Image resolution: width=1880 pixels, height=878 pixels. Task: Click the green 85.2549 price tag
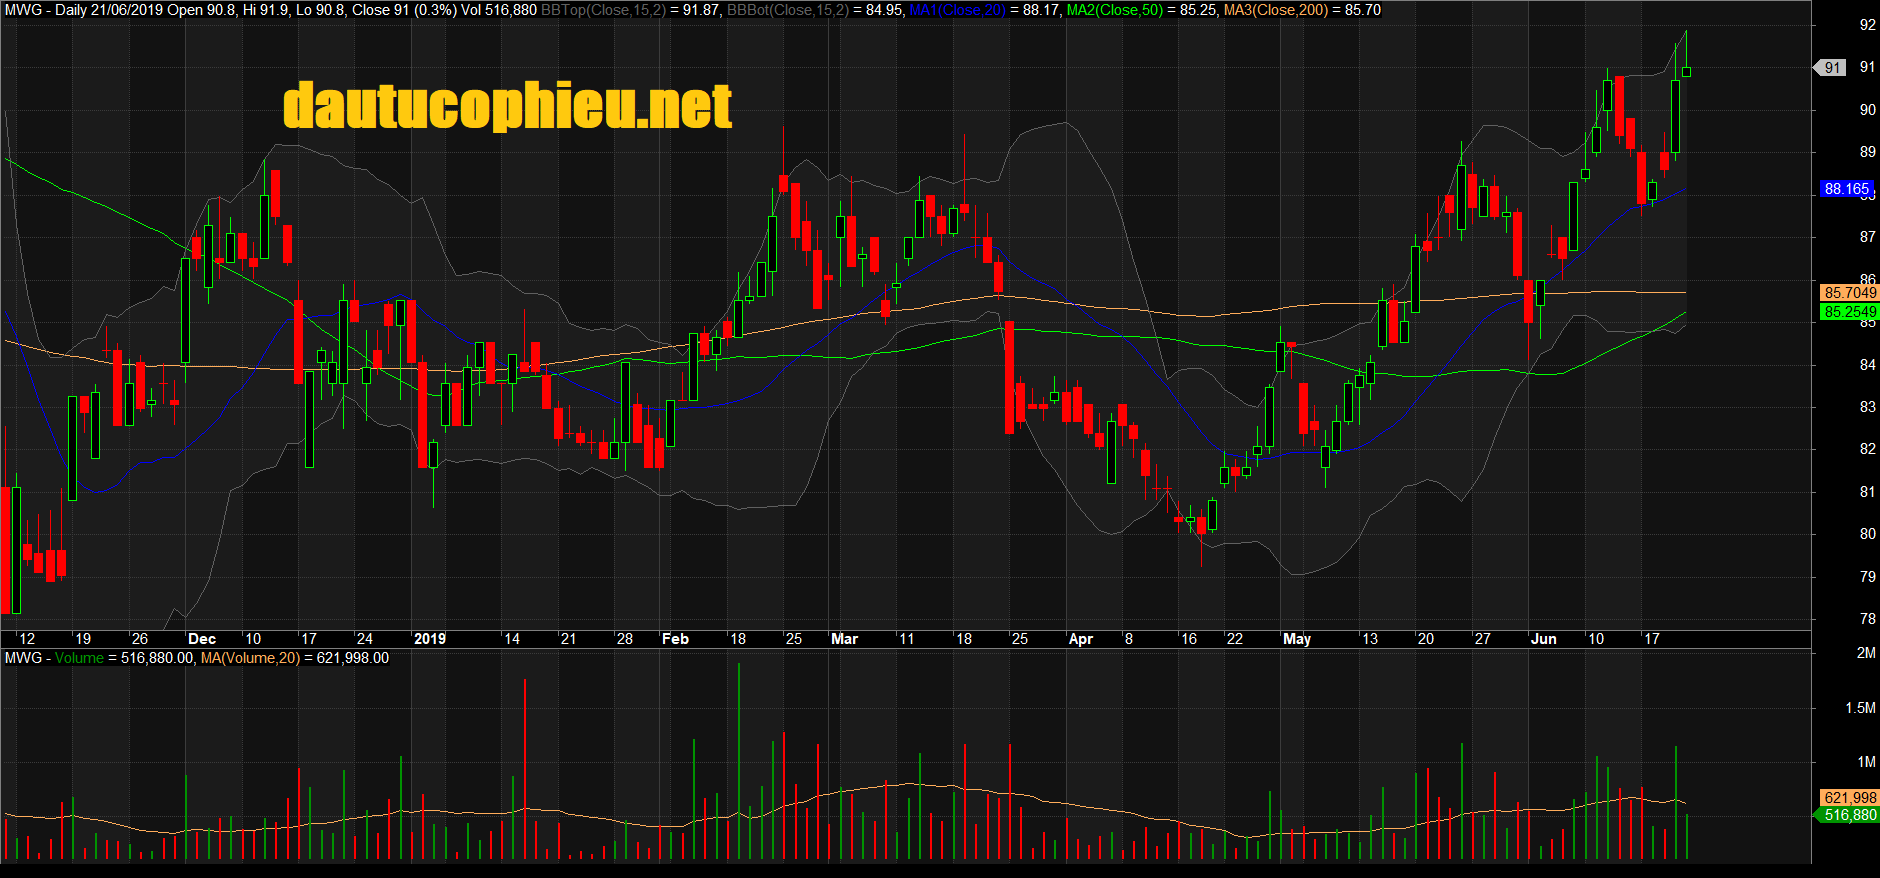[1850, 312]
